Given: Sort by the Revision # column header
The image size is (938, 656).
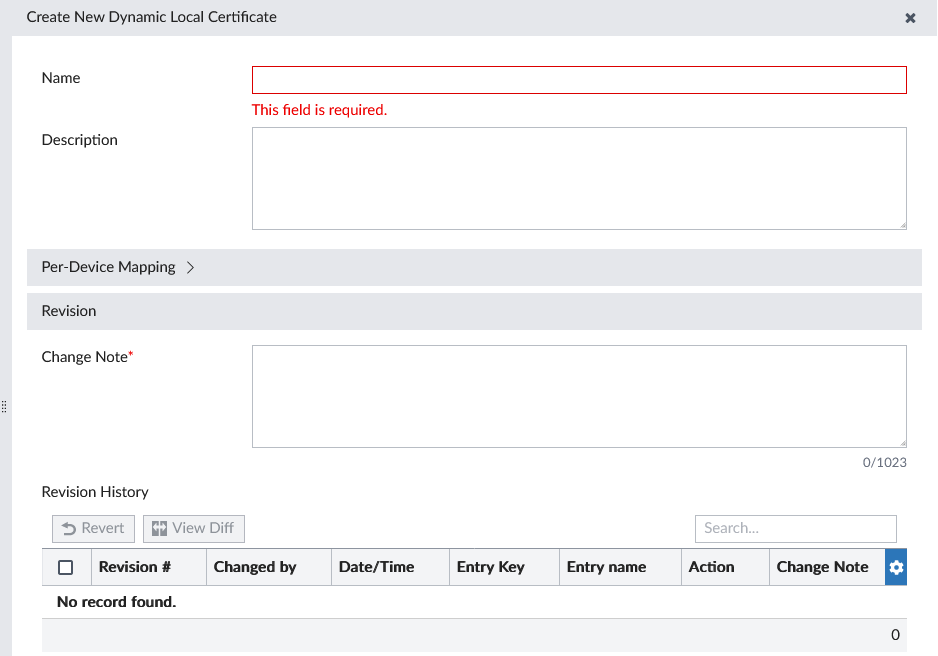Looking at the screenshot, I should 148,567.
